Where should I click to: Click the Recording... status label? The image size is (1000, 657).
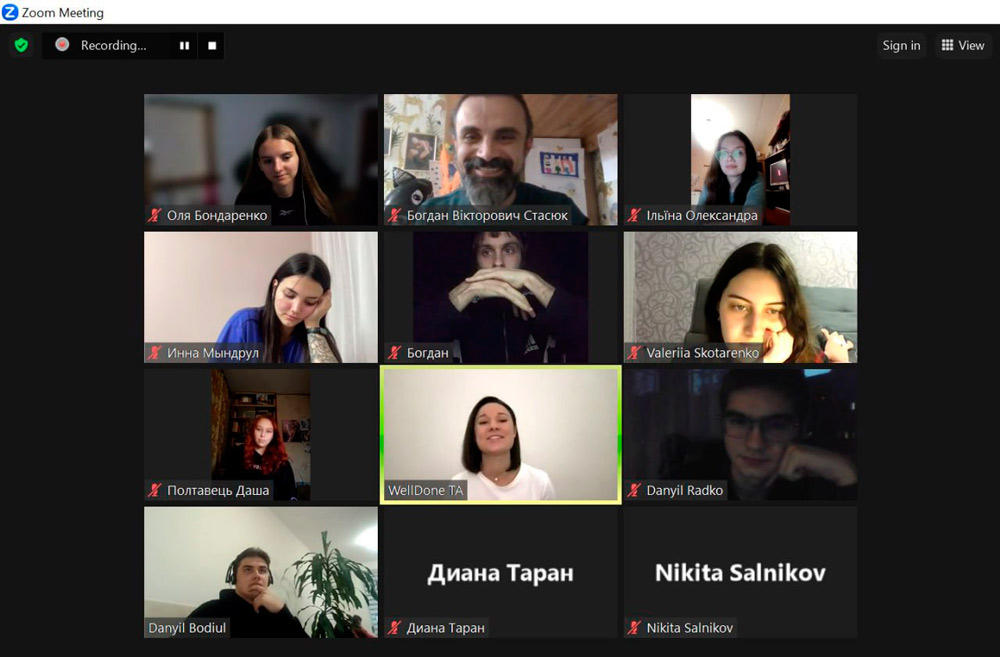tap(114, 45)
